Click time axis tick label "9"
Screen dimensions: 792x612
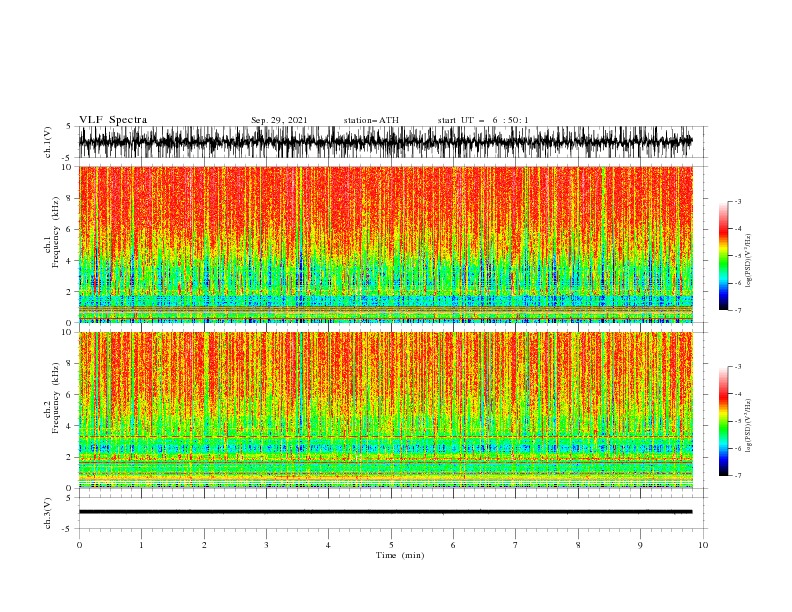(x=640, y=545)
